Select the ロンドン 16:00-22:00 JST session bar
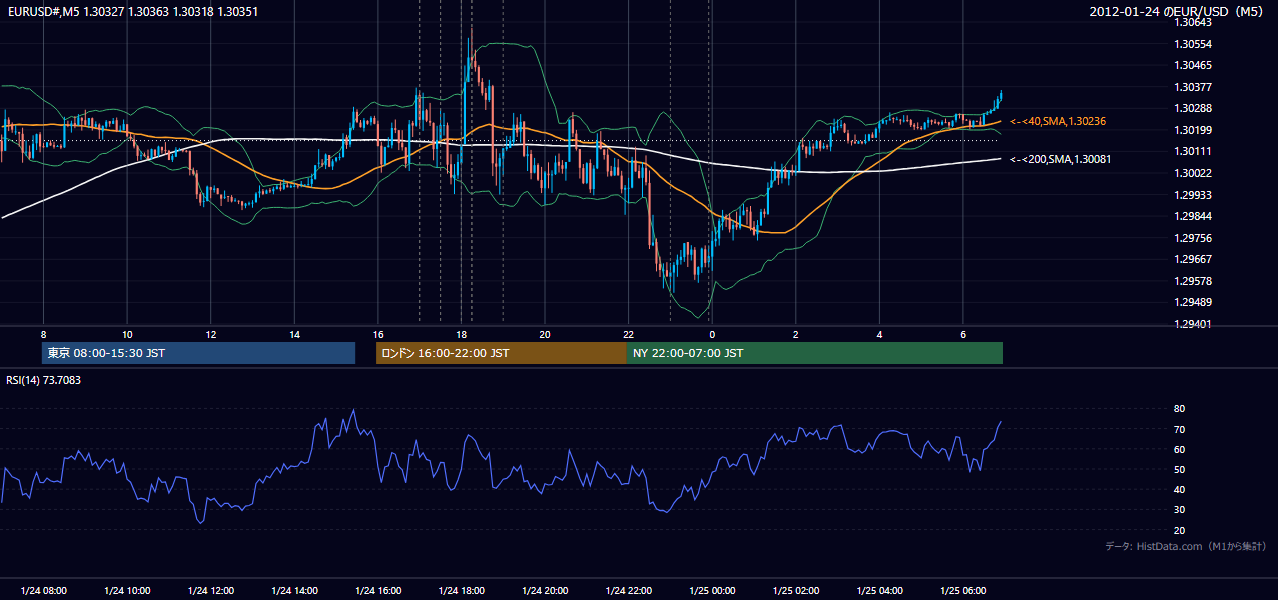This screenshot has height=600, width=1278. pyautogui.click(x=501, y=353)
